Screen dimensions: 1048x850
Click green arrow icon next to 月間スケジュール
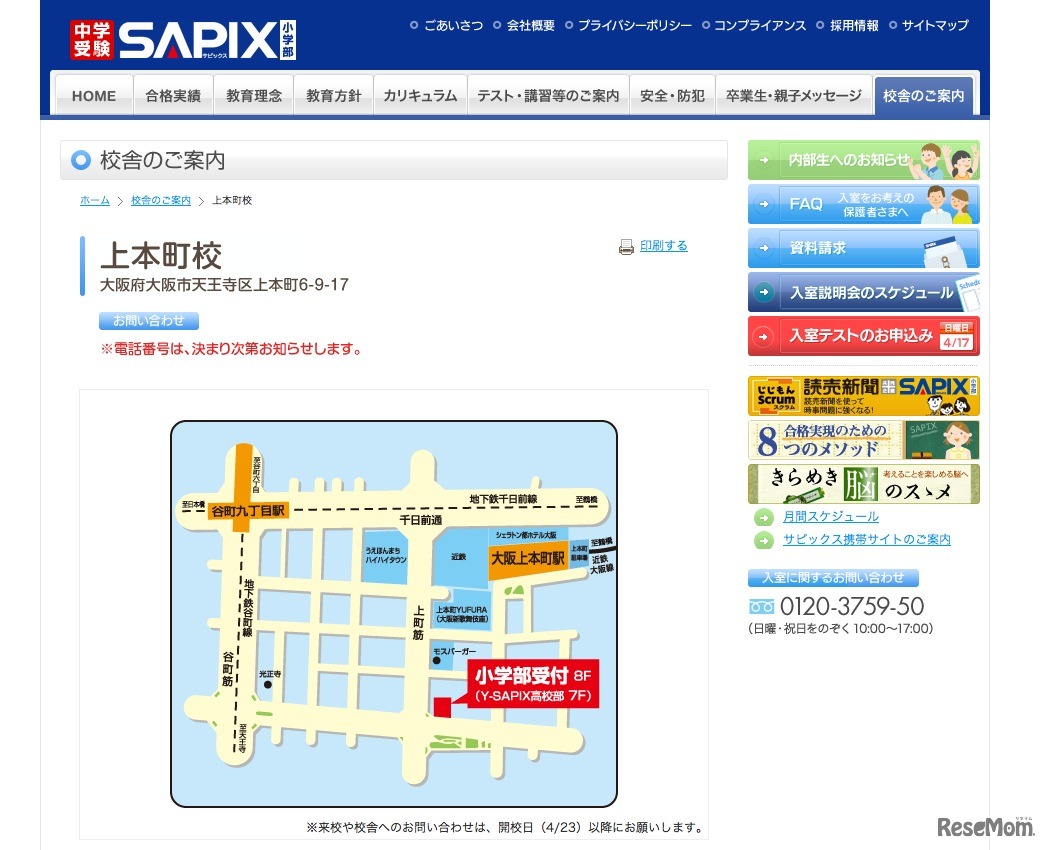pyautogui.click(x=763, y=517)
